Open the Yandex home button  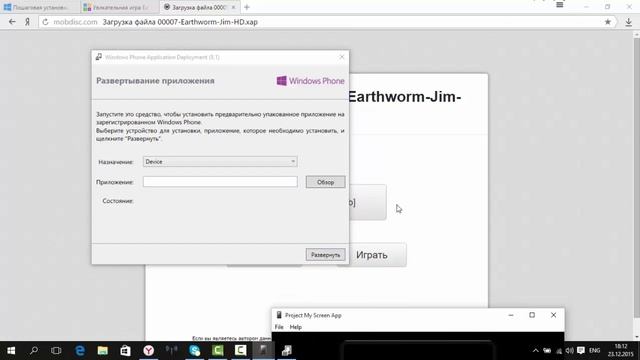[27, 22]
